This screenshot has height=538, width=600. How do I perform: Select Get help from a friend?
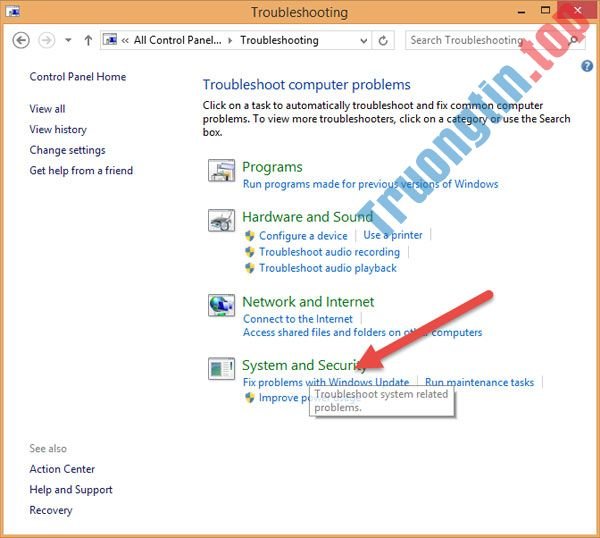pyautogui.click(x=81, y=170)
